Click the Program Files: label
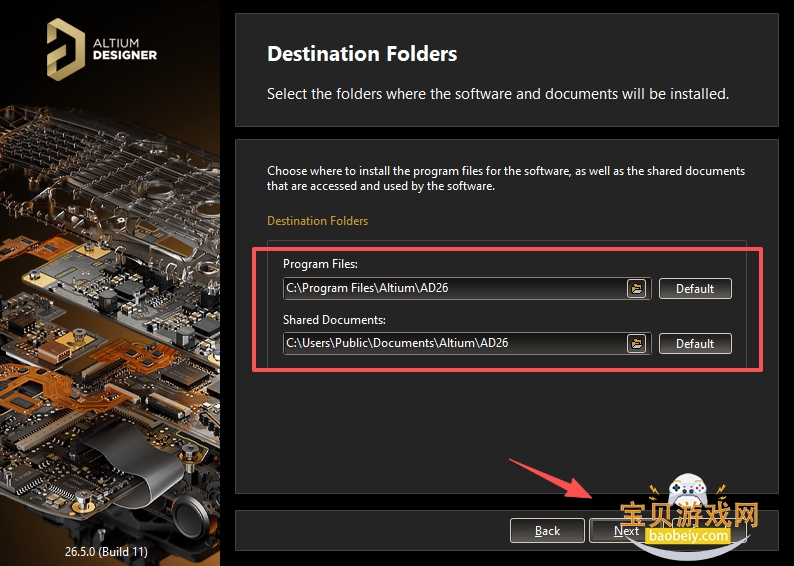Viewport: 794px width, 566px height. pos(320,264)
